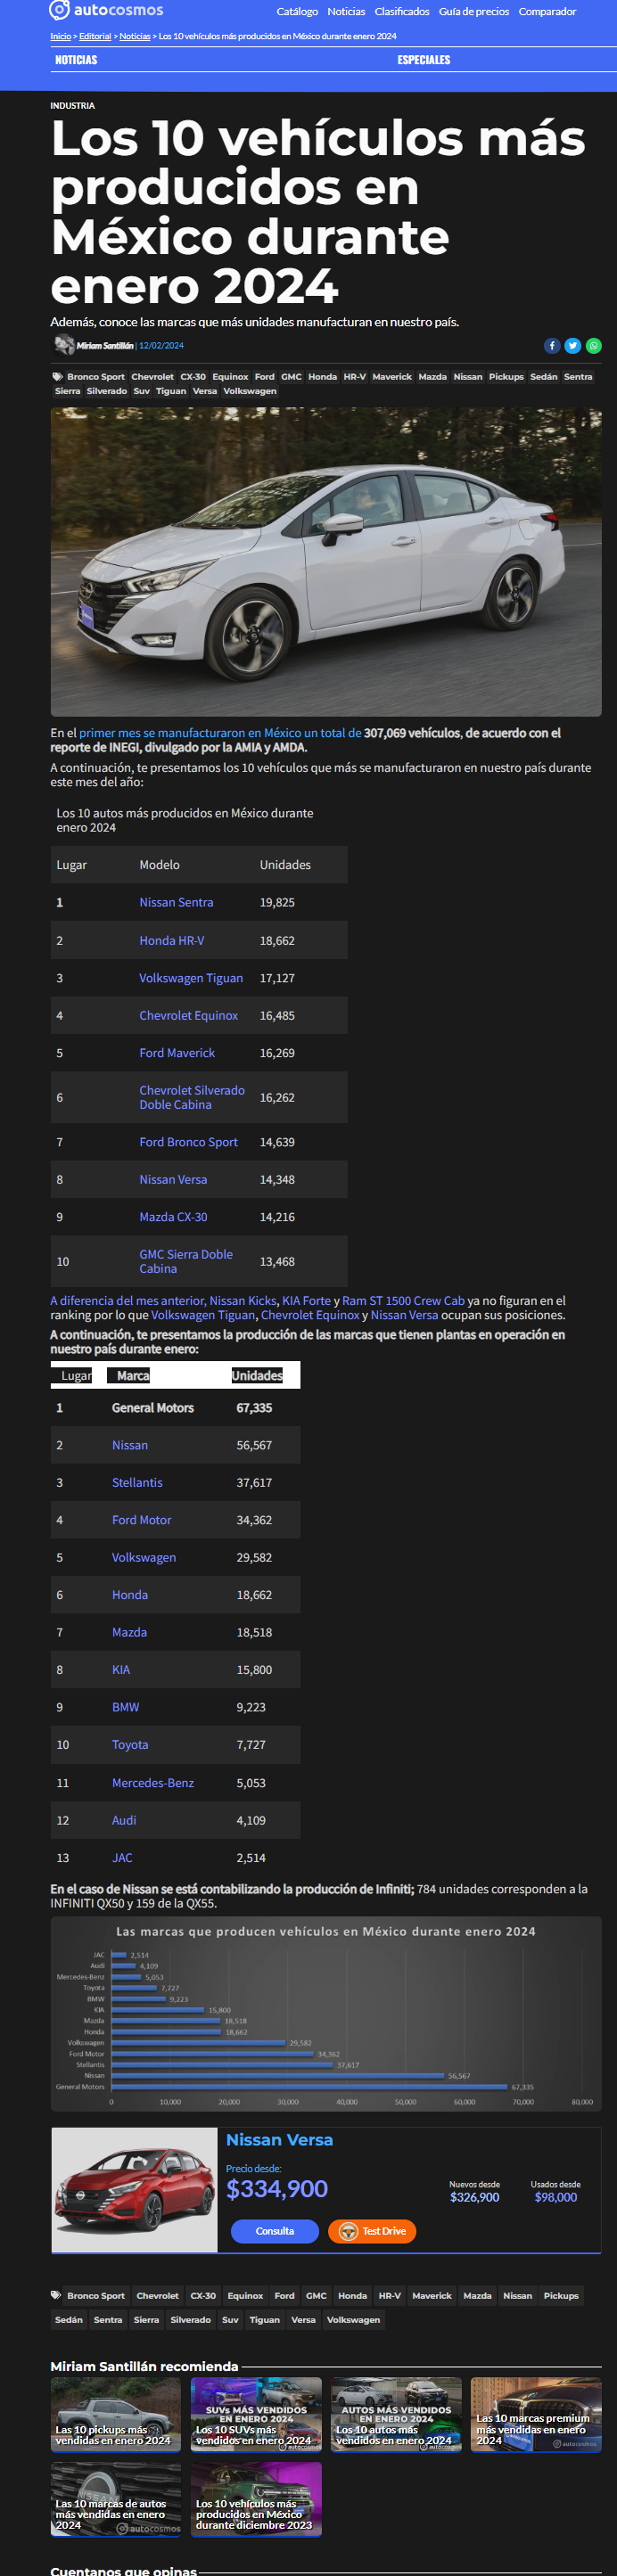Open the Catálogo menu item
617x2576 pixels.
click(x=297, y=12)
